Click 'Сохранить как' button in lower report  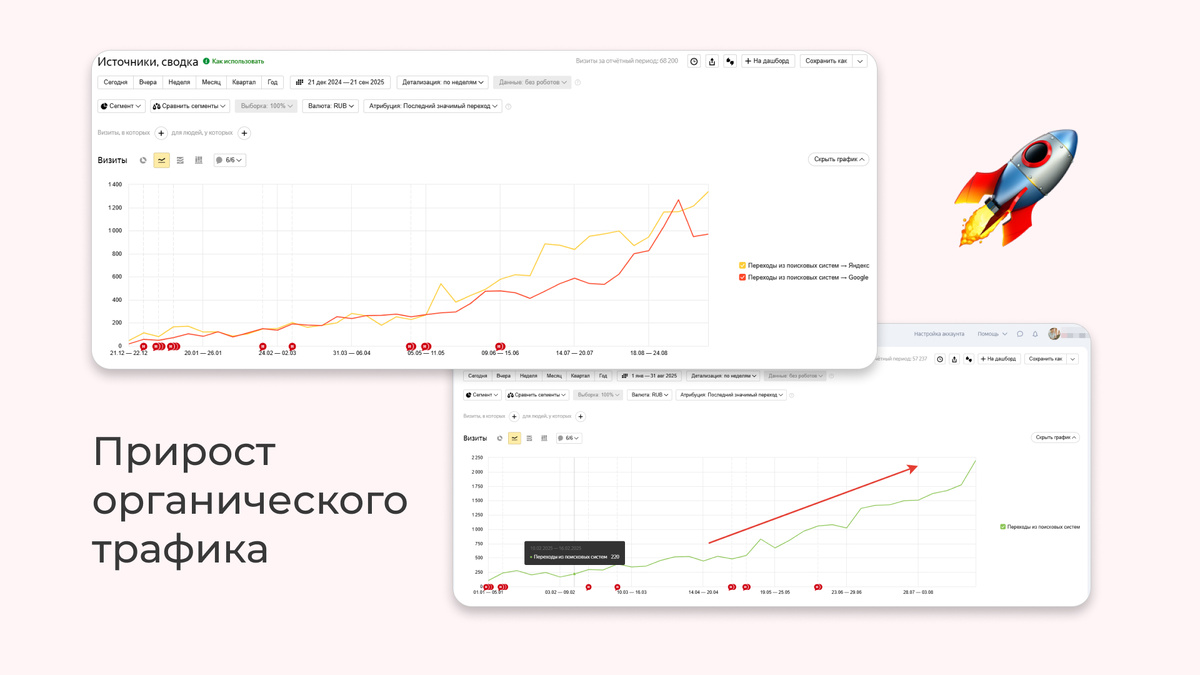coord(1045,358)
